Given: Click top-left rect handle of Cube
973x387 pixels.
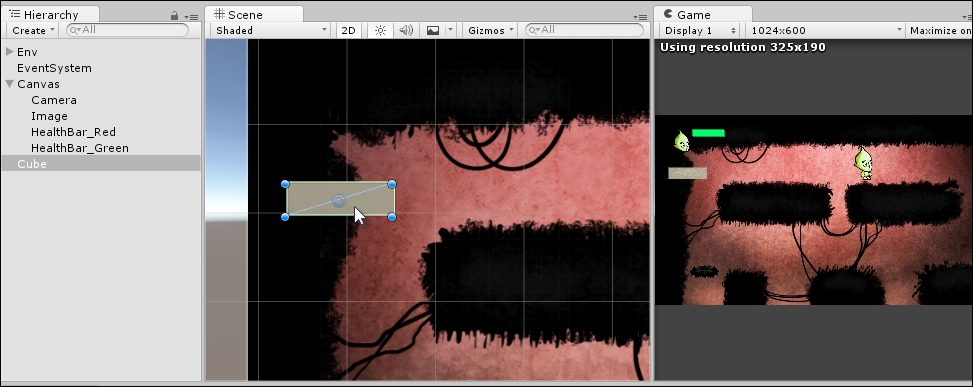Looking at the screenshot, I should click(285, 184).
